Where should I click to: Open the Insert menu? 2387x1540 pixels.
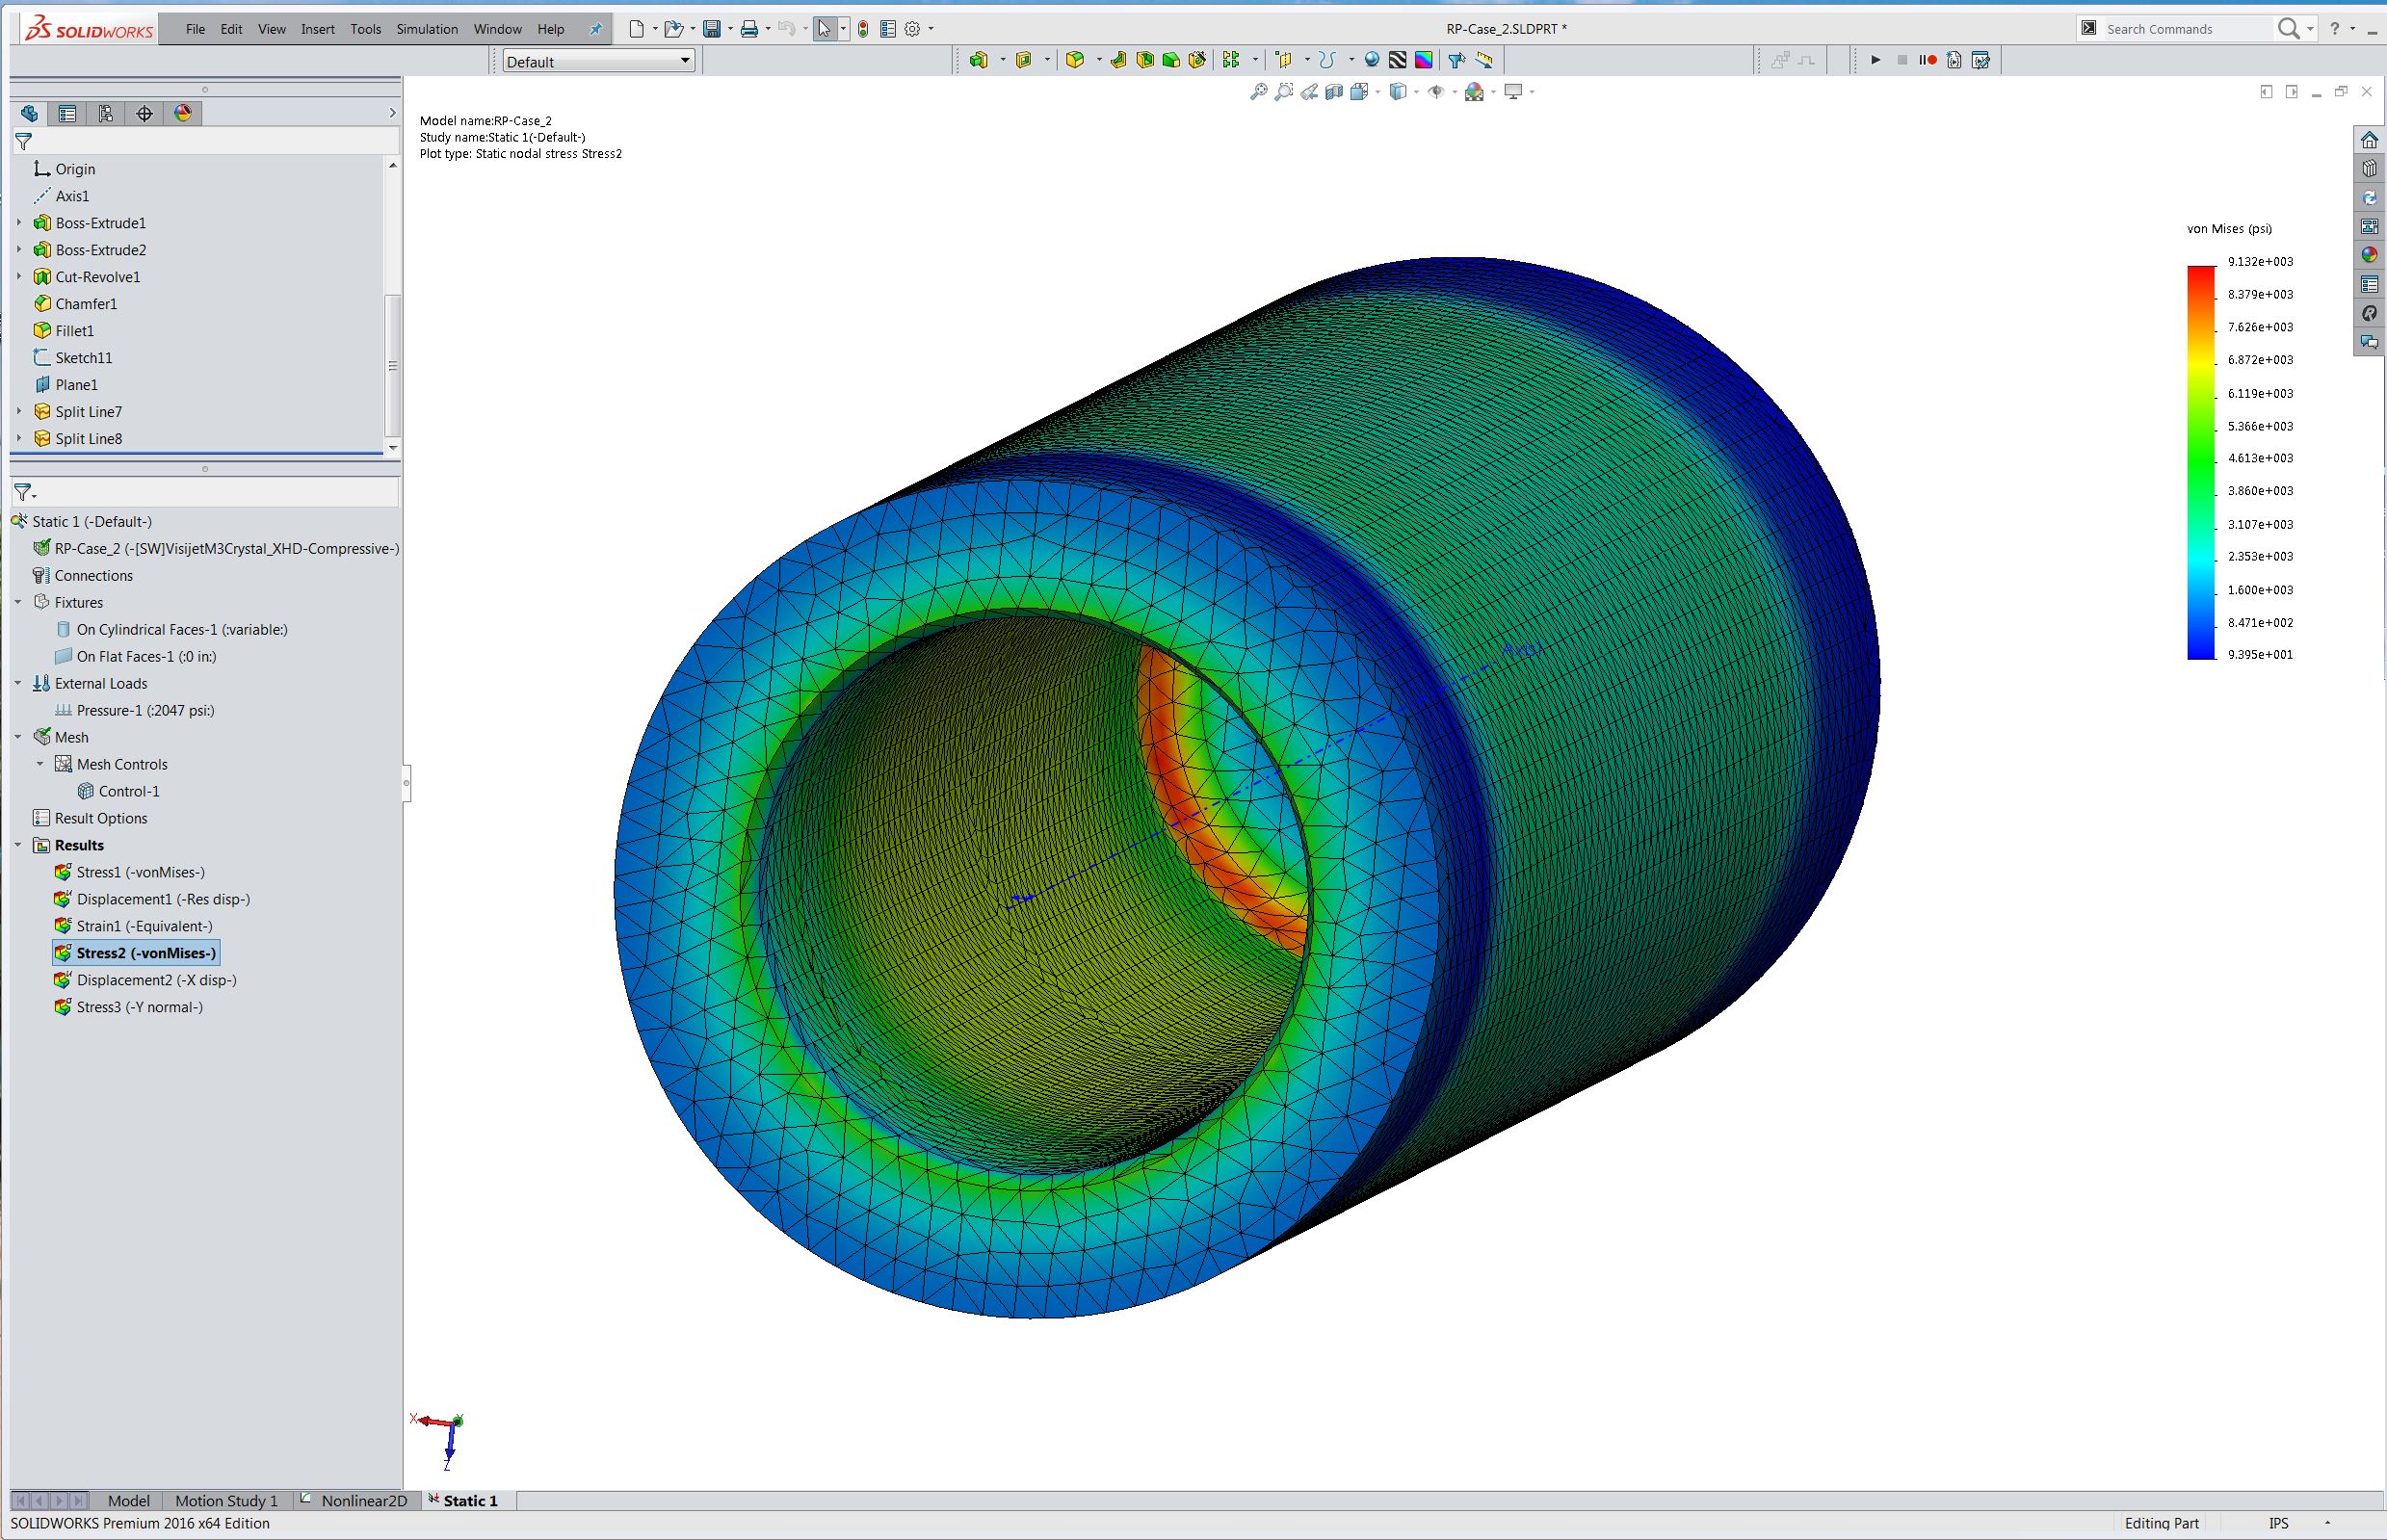coord(318,29)
